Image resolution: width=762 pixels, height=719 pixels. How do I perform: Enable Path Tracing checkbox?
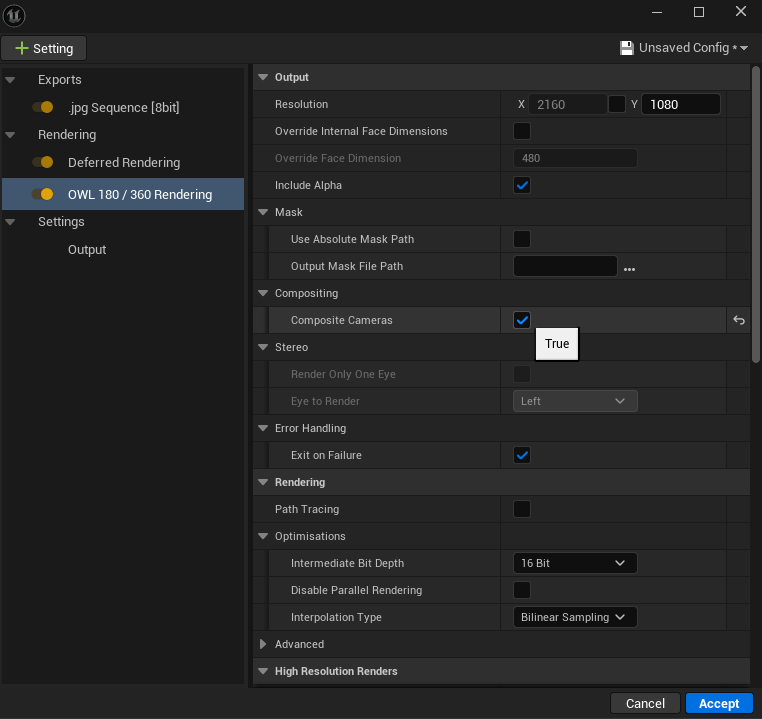[x=522, y=509]
